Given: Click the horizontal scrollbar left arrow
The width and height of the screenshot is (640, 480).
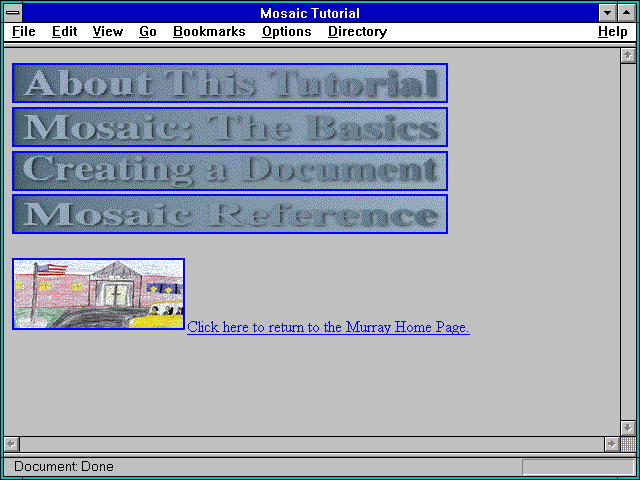Looking at the screenshot, I should pyautogui.click(x=12, y=444).
